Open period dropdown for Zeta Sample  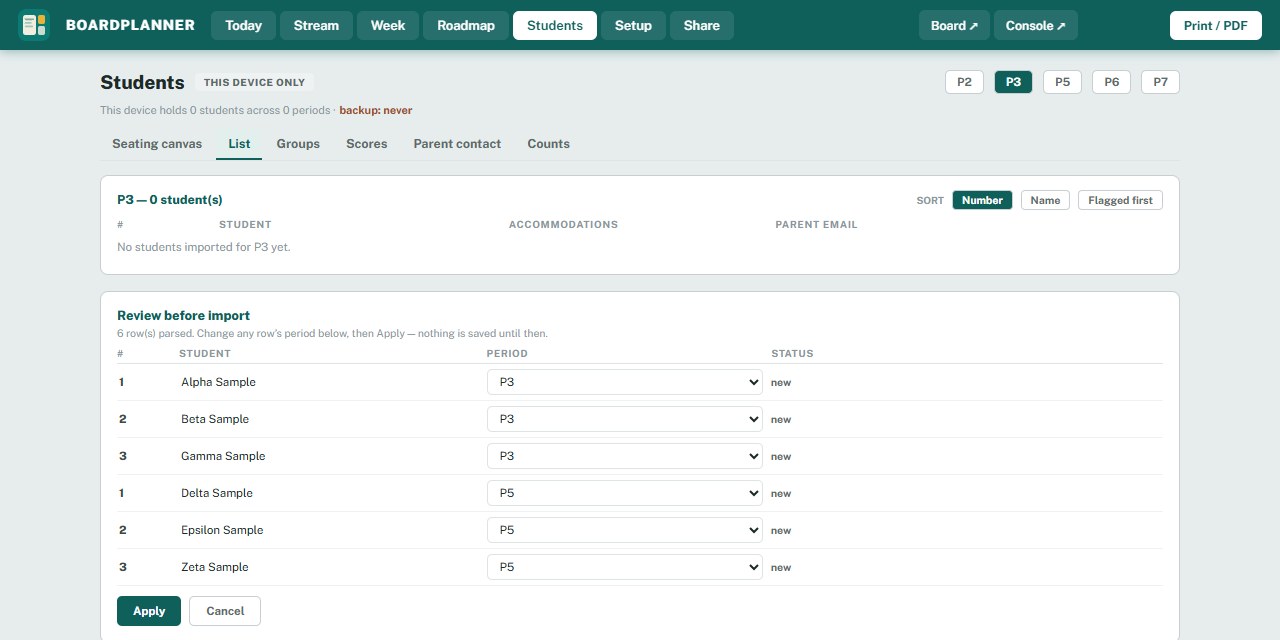point(625,567)
